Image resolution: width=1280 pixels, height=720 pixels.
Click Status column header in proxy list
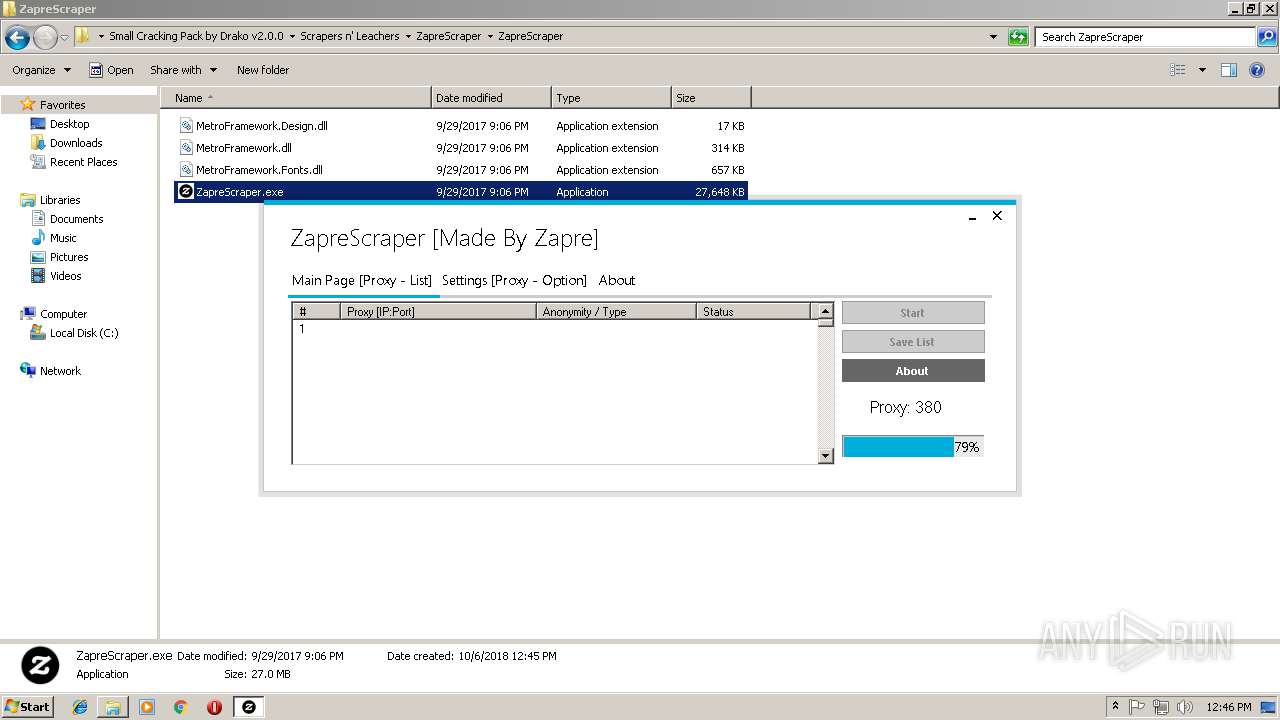(x=753, y=312)
